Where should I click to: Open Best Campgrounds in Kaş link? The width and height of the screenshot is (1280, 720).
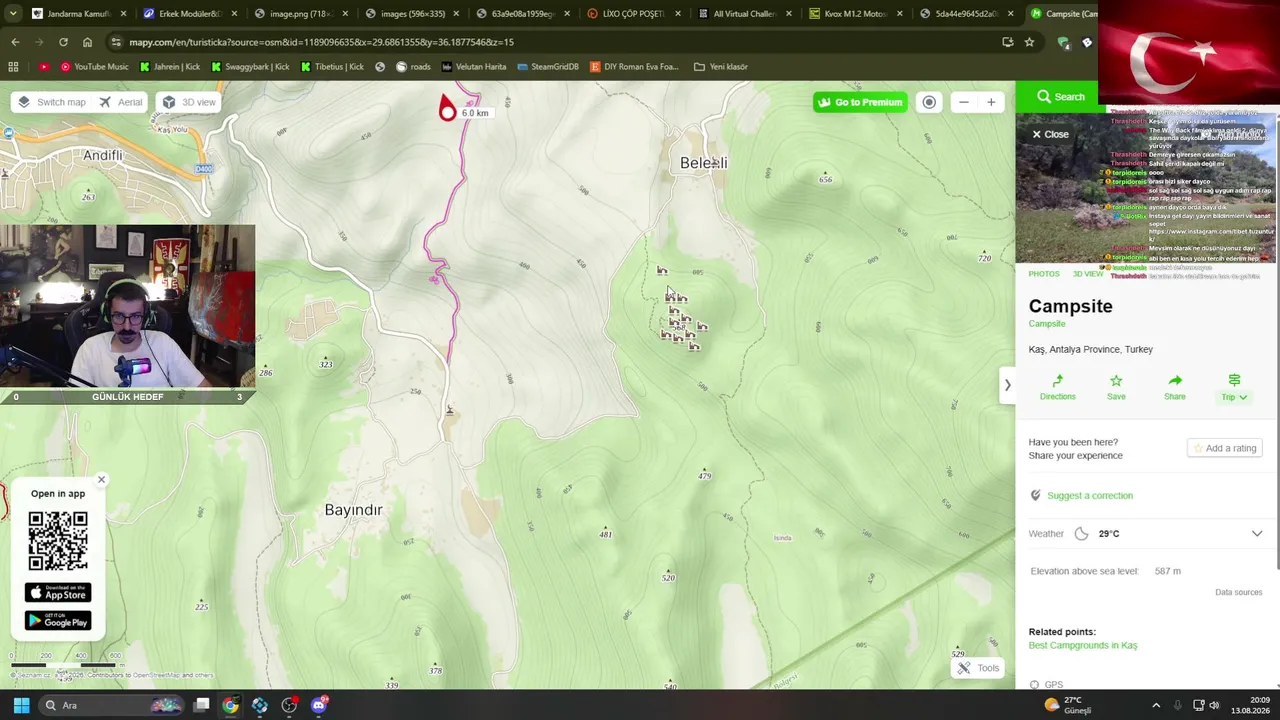point(1083,646)
